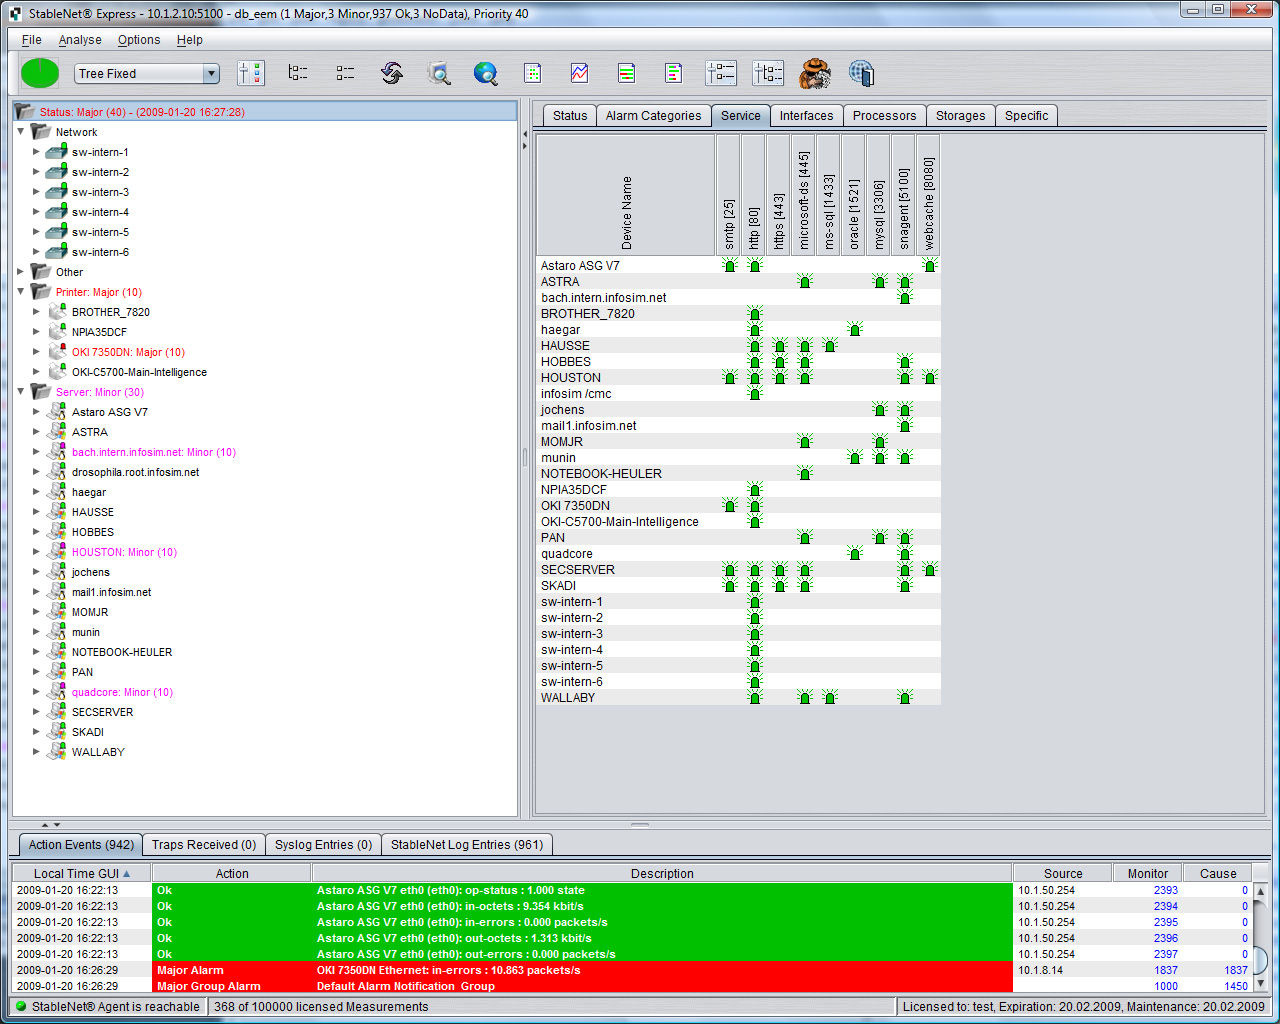Image resolution: width=1280 pixels, height=1024 pixels.
Task: Open the Analyse menu
Action: 80,40
